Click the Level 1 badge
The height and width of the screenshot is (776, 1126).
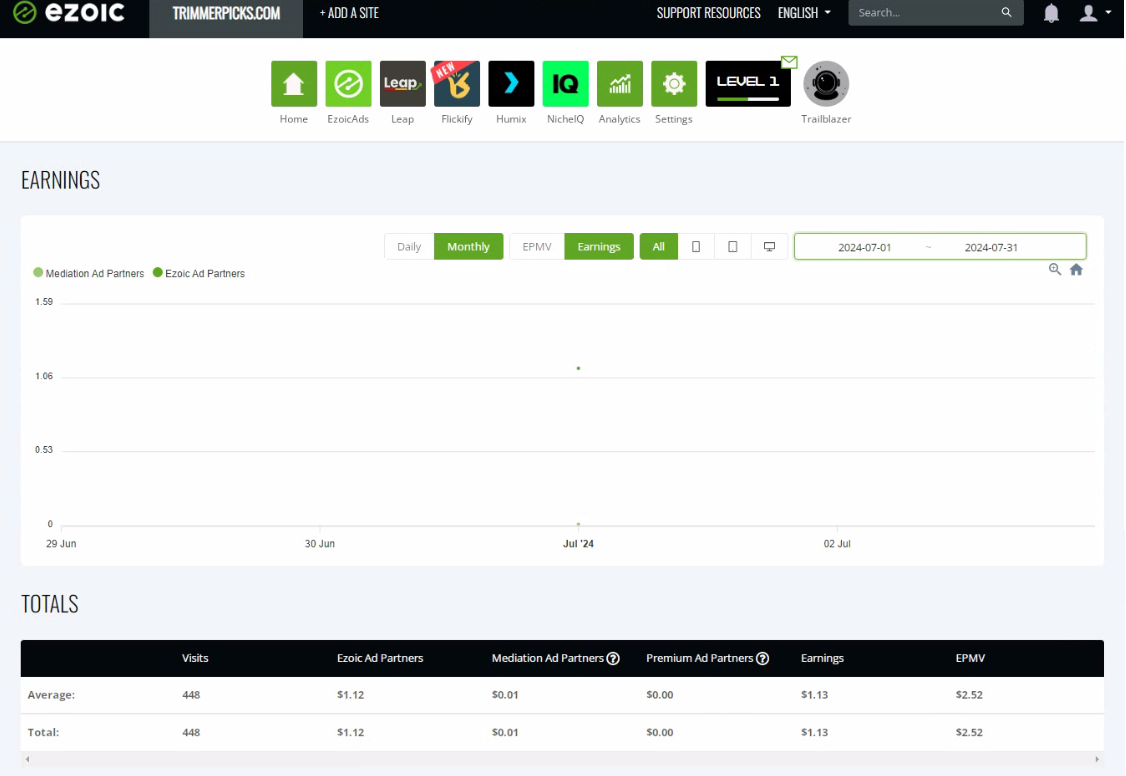(748, 84)
